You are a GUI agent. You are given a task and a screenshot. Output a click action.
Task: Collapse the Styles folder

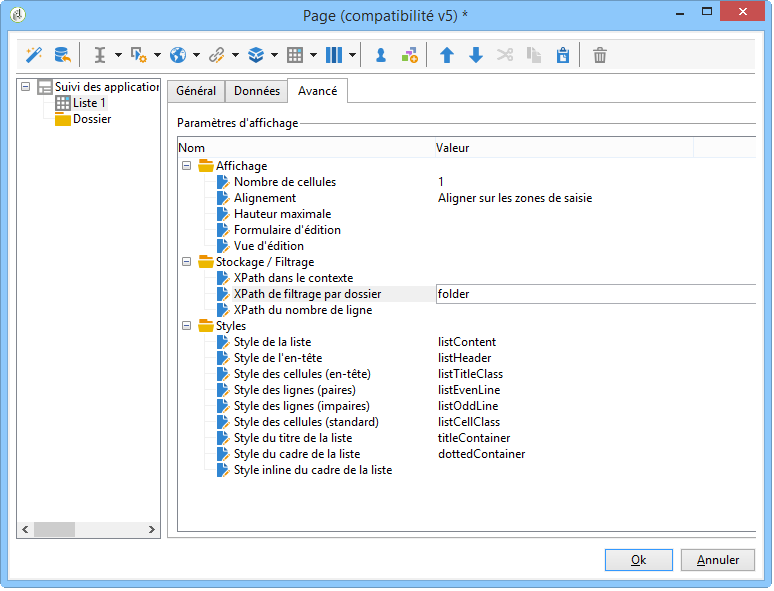(x=187, y=326)
